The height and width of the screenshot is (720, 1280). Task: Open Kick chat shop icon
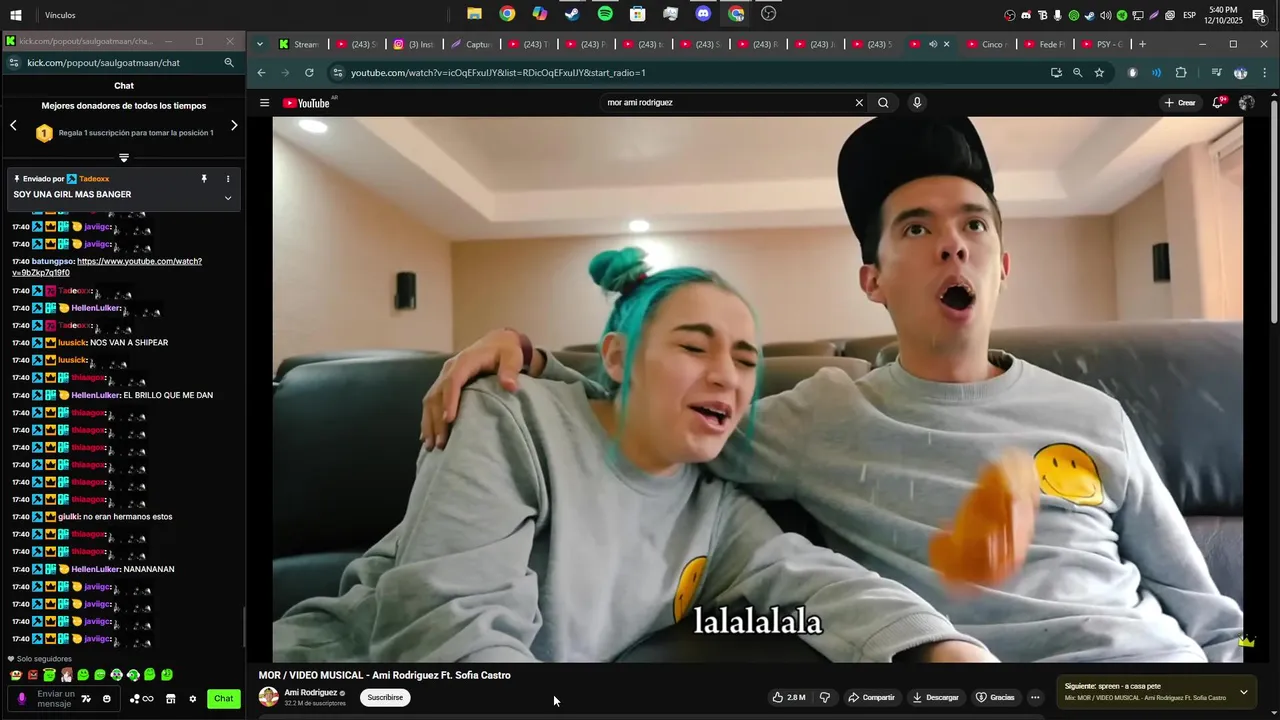[170, 699]
